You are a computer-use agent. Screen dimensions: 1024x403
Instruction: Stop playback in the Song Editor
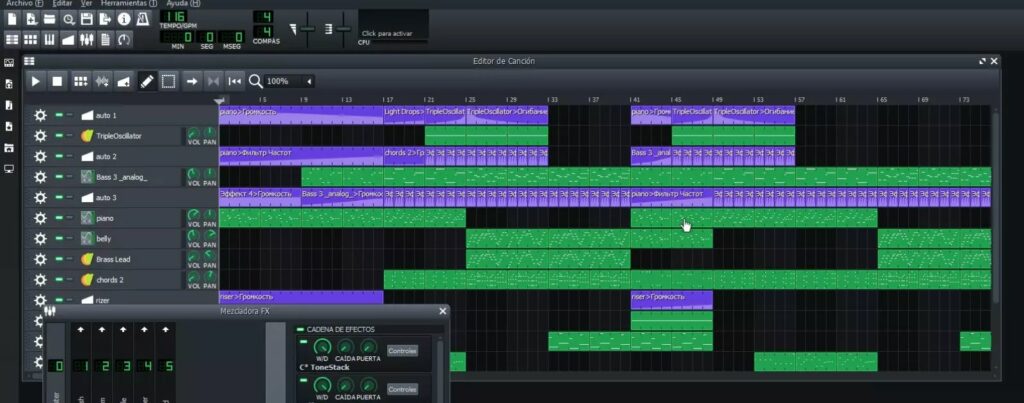[x=57, y=81]
